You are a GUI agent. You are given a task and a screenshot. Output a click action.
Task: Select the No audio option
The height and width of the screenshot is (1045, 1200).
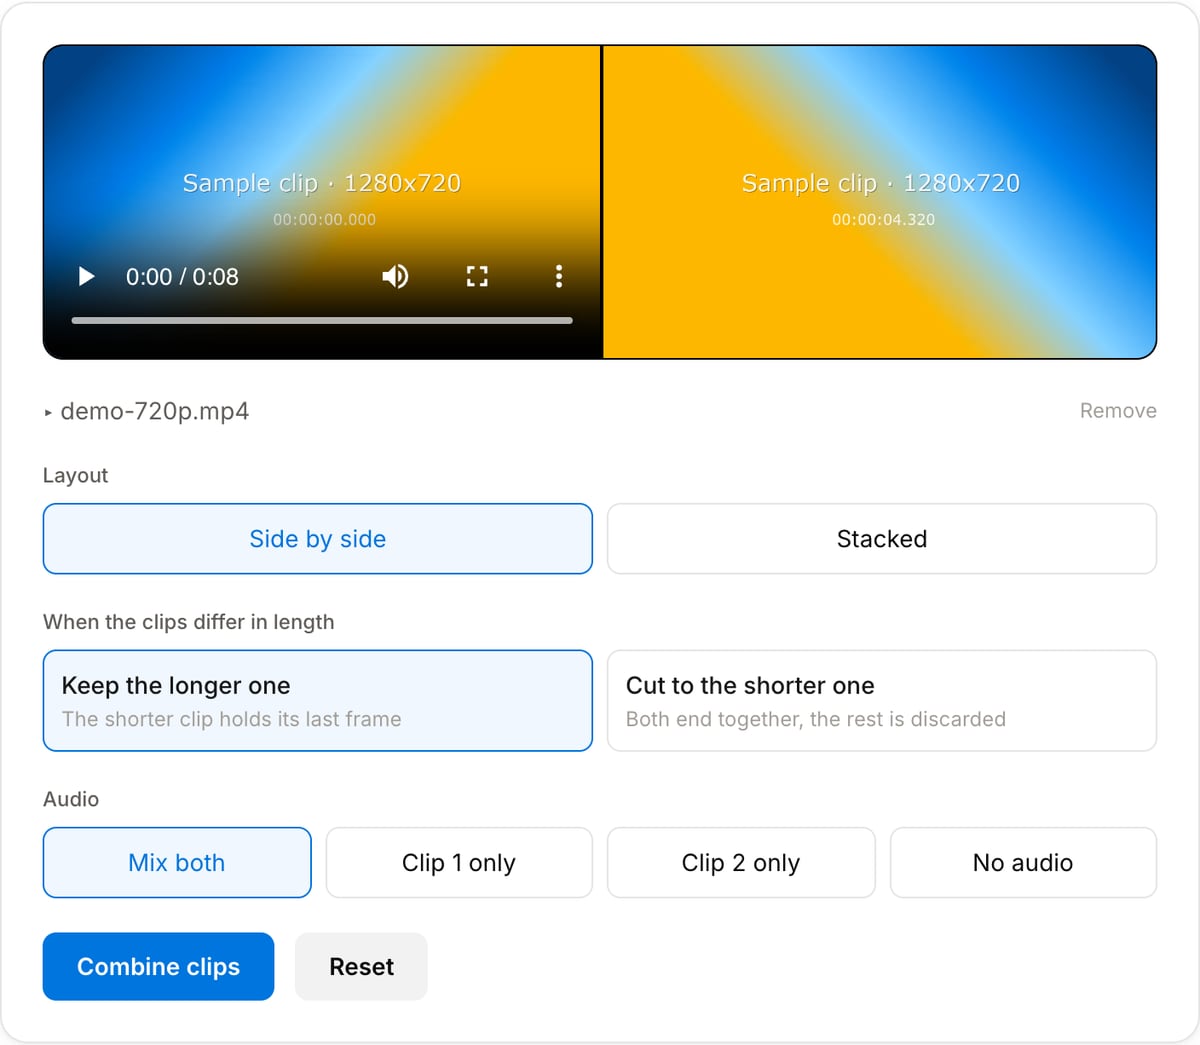tap(1023, 863)
